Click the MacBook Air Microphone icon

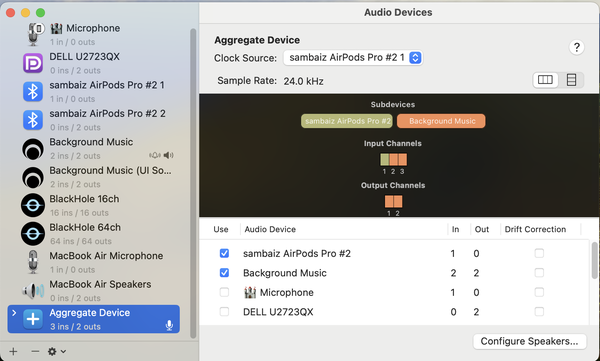coord(33,262)
